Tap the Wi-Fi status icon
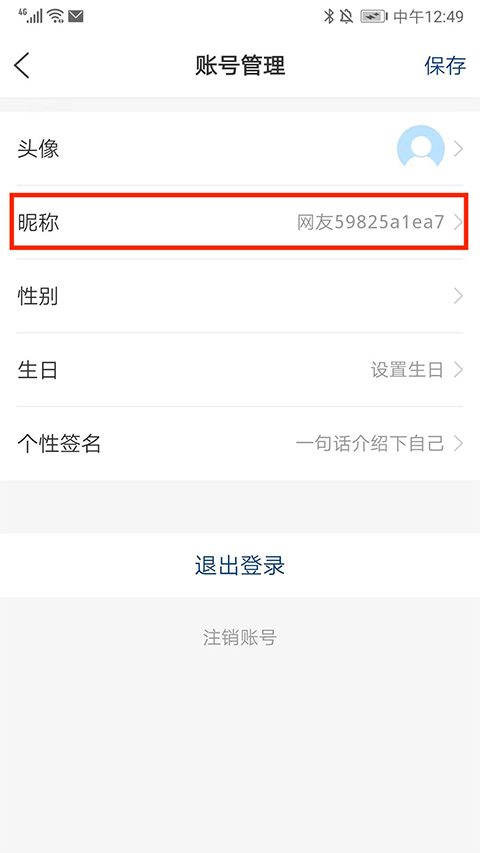The image size is (480, 853). pos(56,16)
